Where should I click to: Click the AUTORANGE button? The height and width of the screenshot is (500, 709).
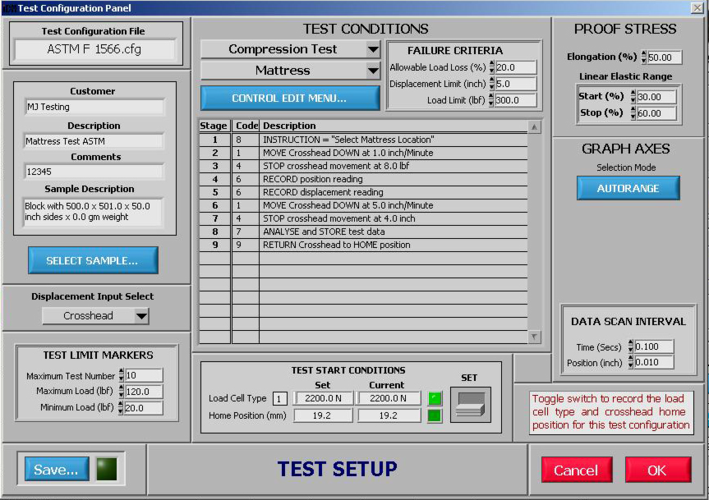click(x=628, y=188)
